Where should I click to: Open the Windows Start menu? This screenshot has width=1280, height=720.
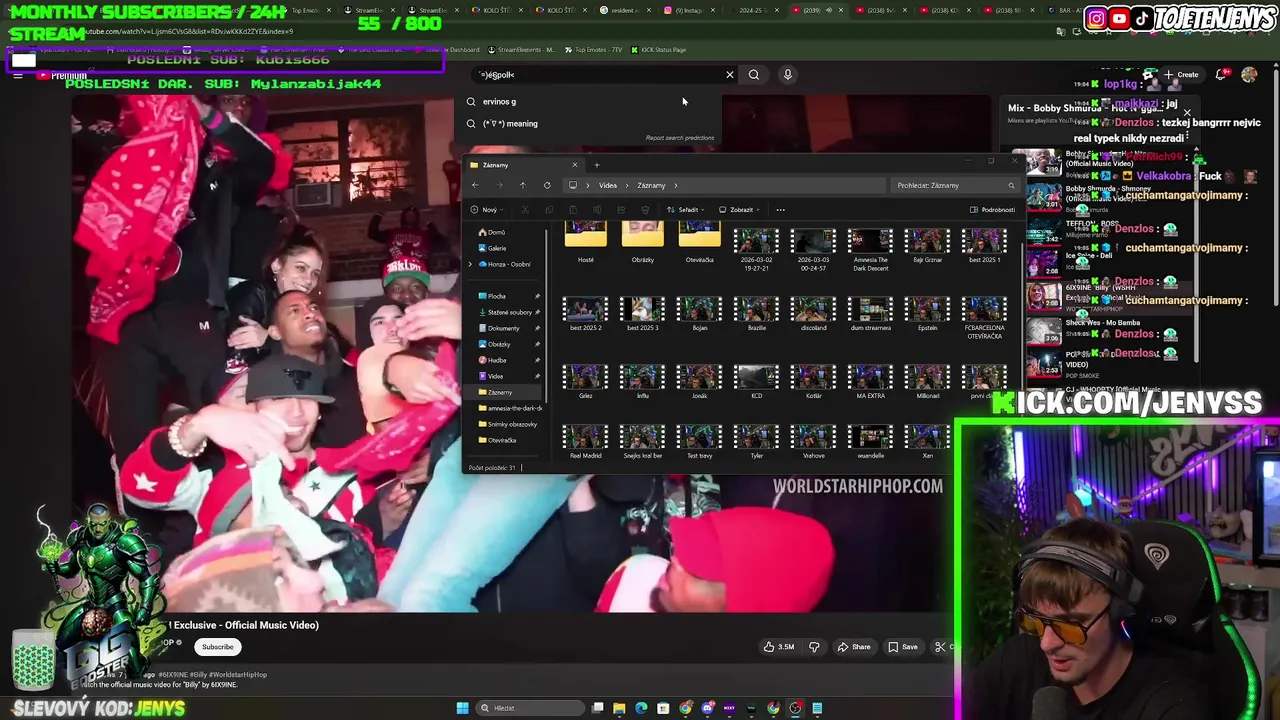click(x=462, y=708)
